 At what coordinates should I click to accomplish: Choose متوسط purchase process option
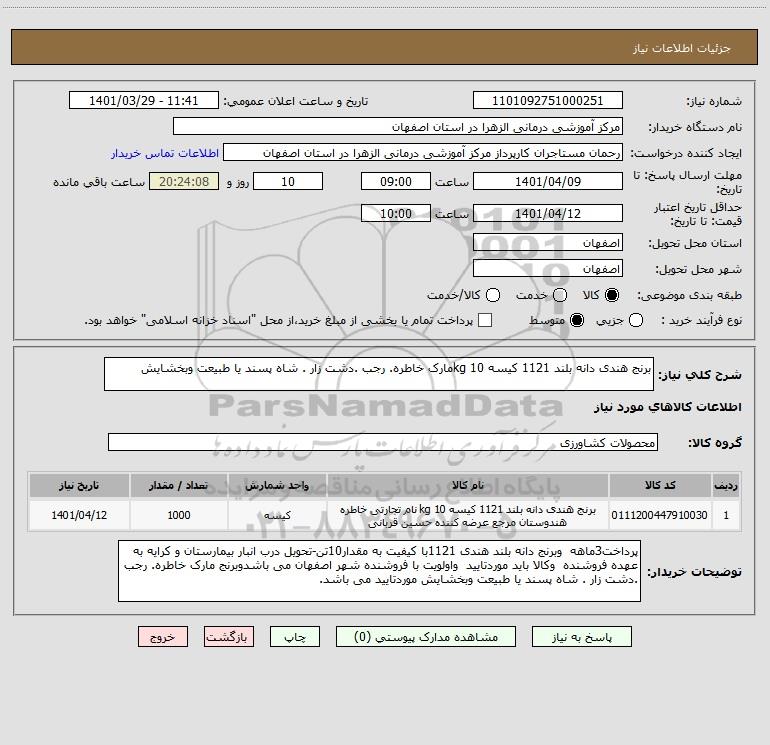tap(577, 320)
